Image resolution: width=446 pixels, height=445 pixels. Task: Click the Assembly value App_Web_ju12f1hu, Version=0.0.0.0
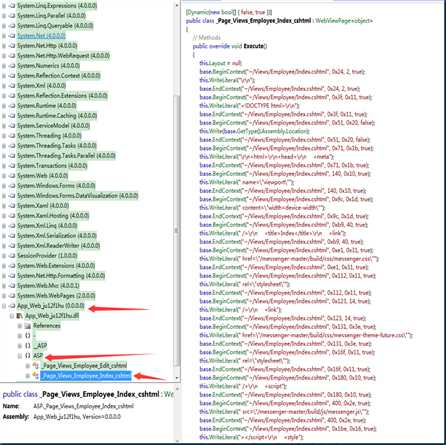pyautogui.click(x=77, y=417)
